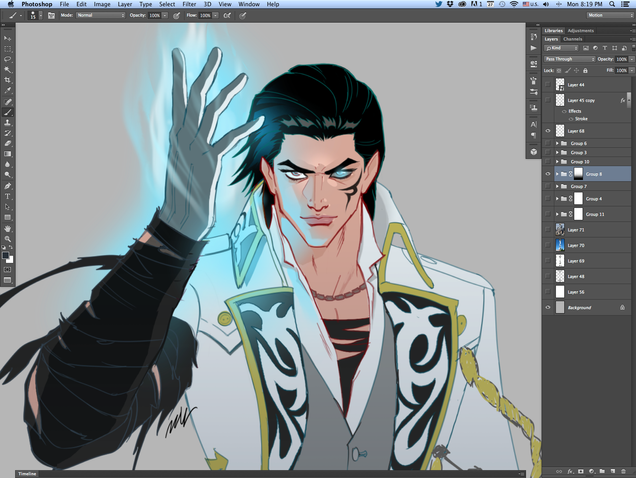Open the Brush panel toggle in options bar
Image resolution: width=636 pixels, height=478 pixels.
click(x=51, y=15)
